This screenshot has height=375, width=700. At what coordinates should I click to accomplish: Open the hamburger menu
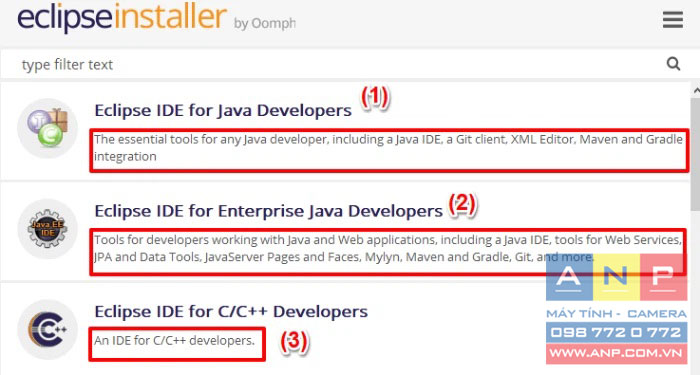pyautogui.click(x=672, y=20)
